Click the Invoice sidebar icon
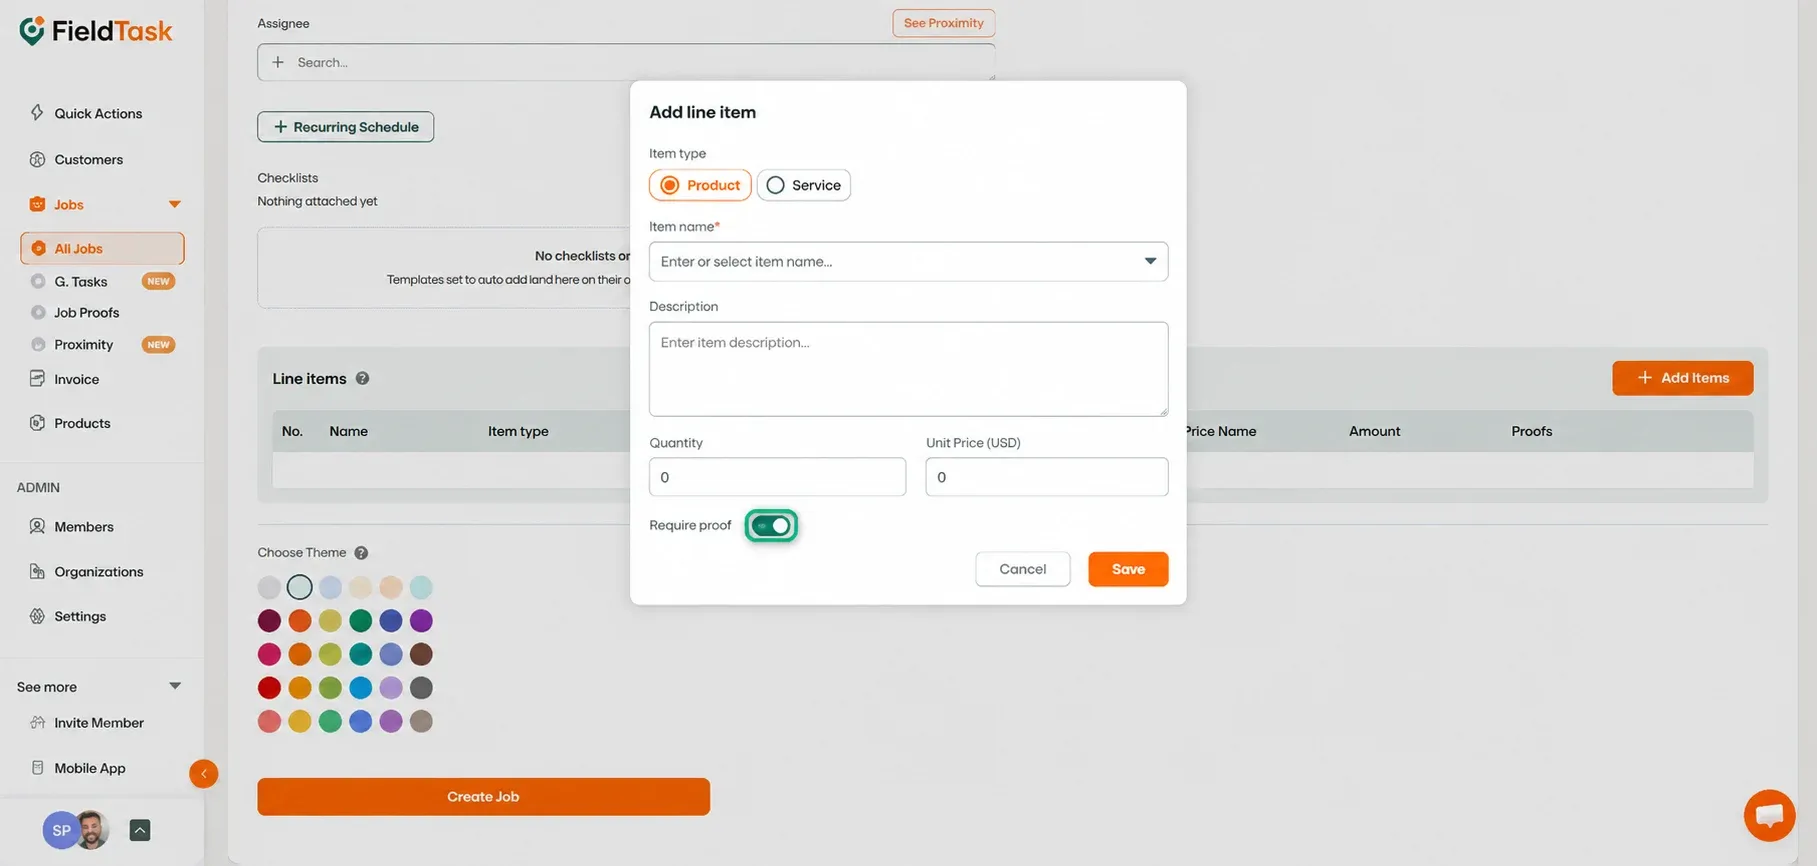This screenshot has height=866, width=1817. pos(37,379)
